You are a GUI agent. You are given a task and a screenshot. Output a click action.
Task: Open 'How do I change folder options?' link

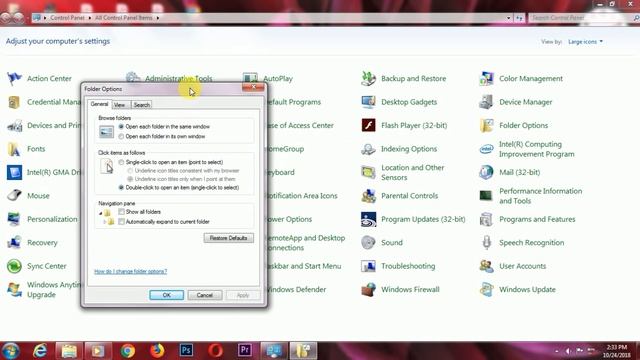point(131,271)
